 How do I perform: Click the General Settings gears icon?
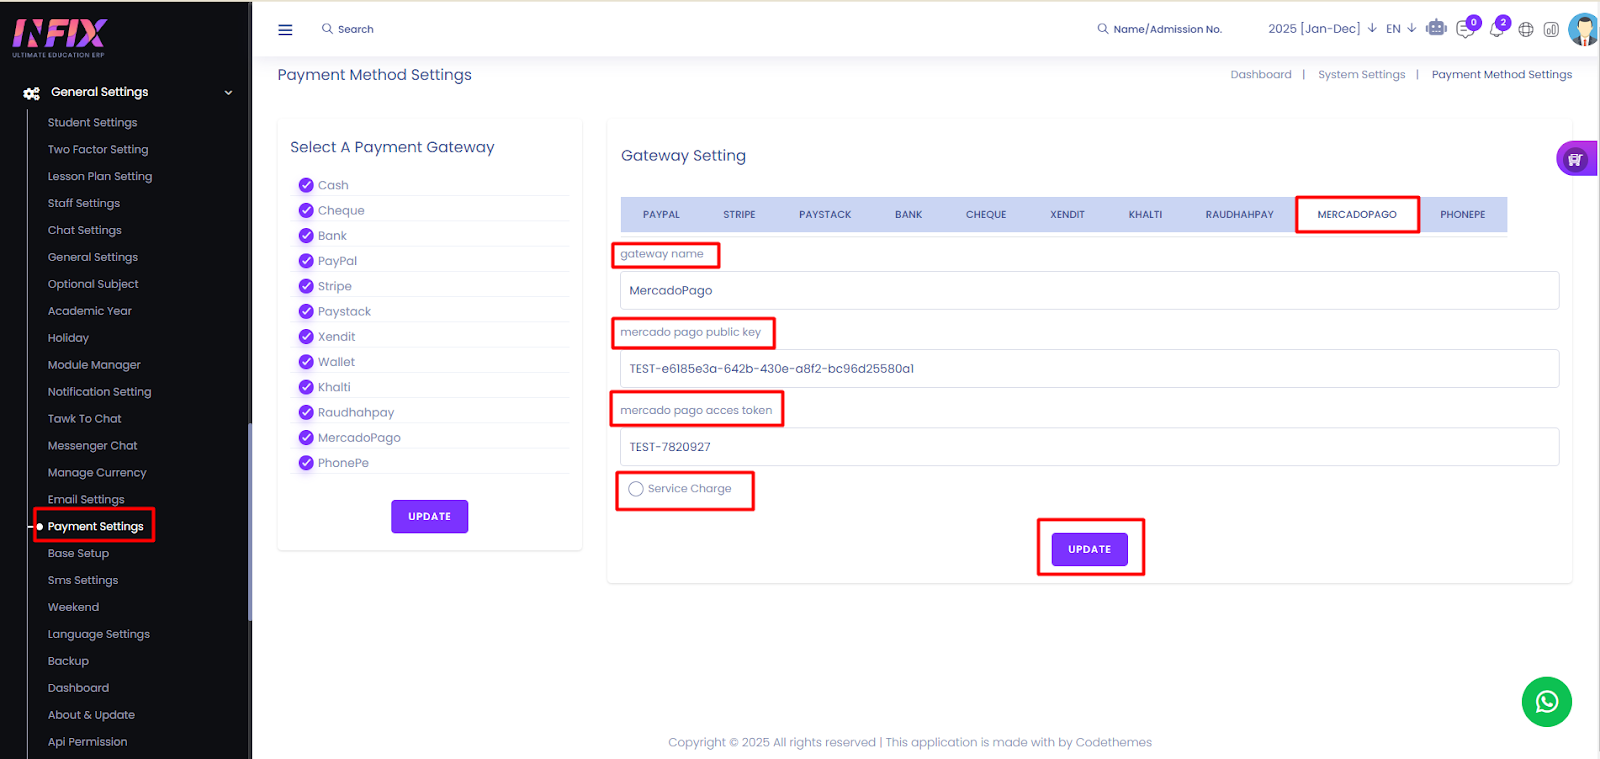(x=32, y=92)
